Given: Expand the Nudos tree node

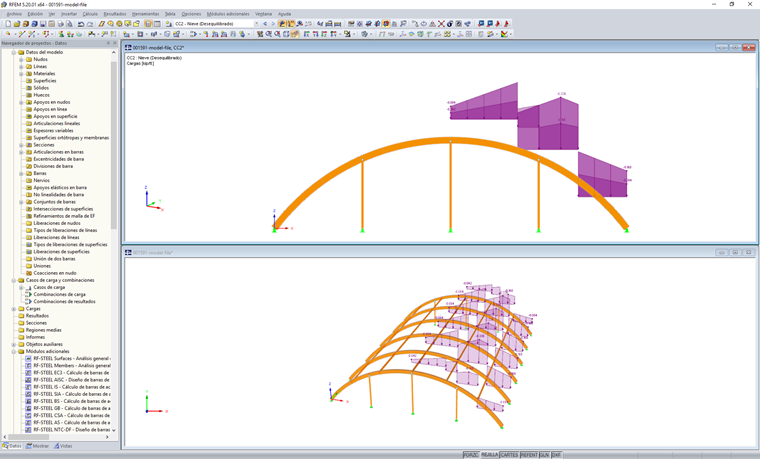Looking at the screenshot, I should (x=21, y=59).
